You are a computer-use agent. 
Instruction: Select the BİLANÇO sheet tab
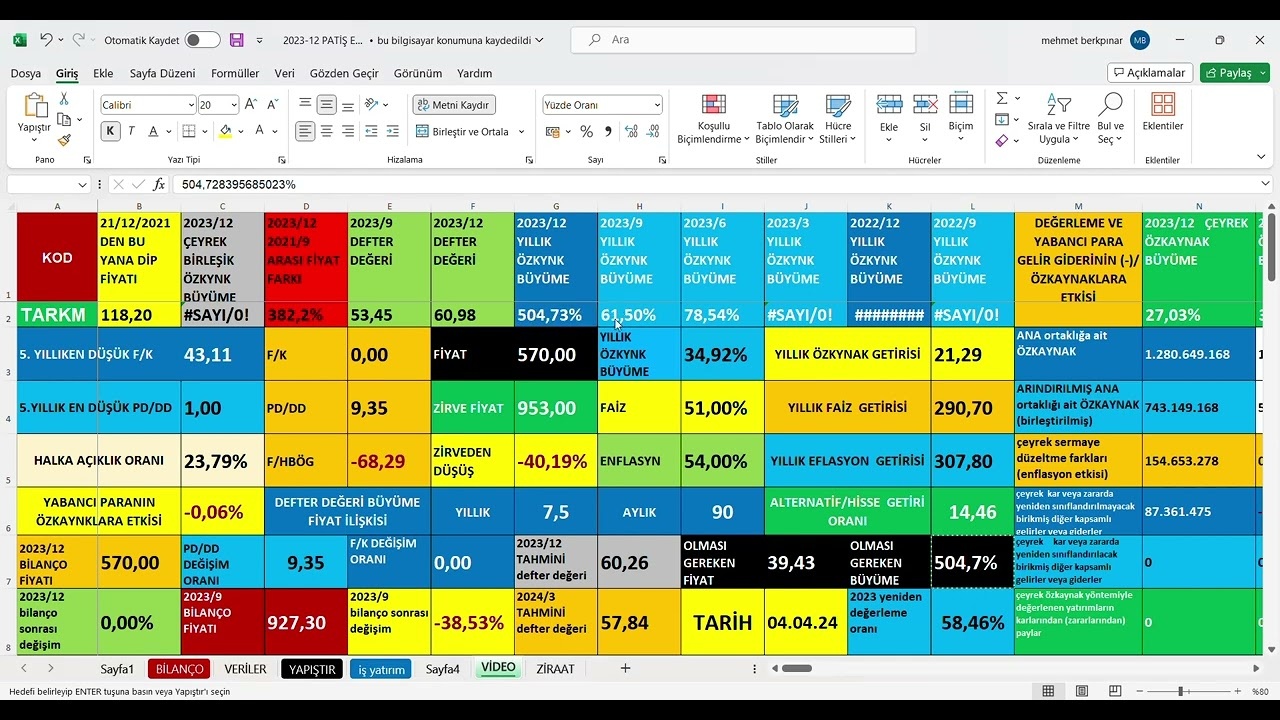click(x=179, y=669)
